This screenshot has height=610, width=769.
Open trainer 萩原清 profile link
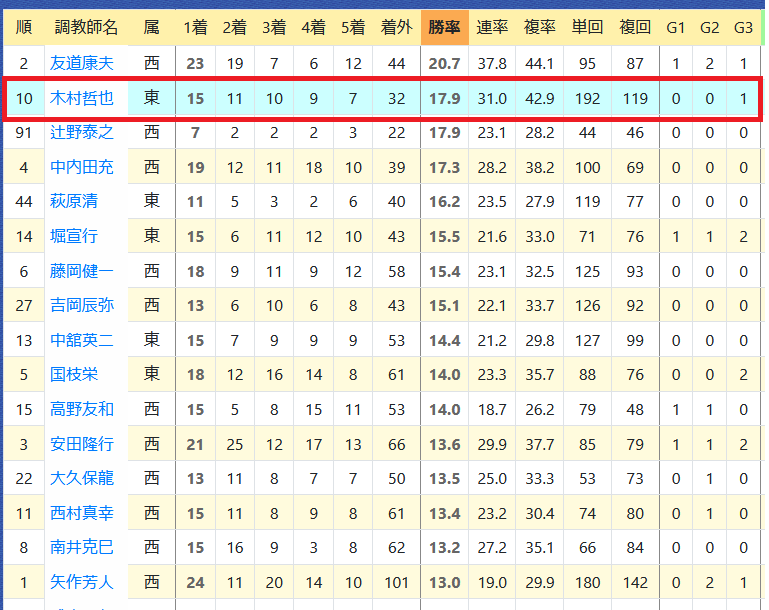74,202
